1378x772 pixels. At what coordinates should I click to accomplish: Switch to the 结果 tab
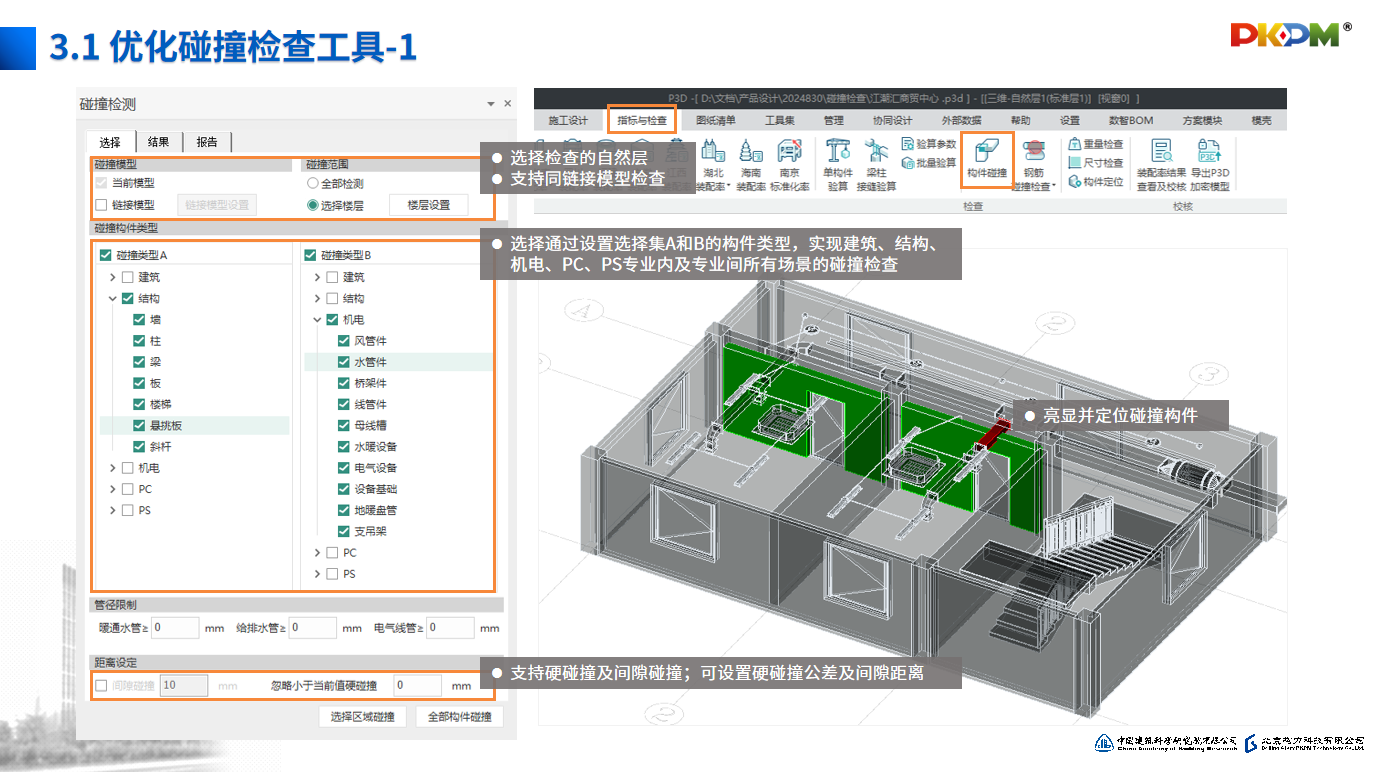pyautogui.click(x=158, y=142)
